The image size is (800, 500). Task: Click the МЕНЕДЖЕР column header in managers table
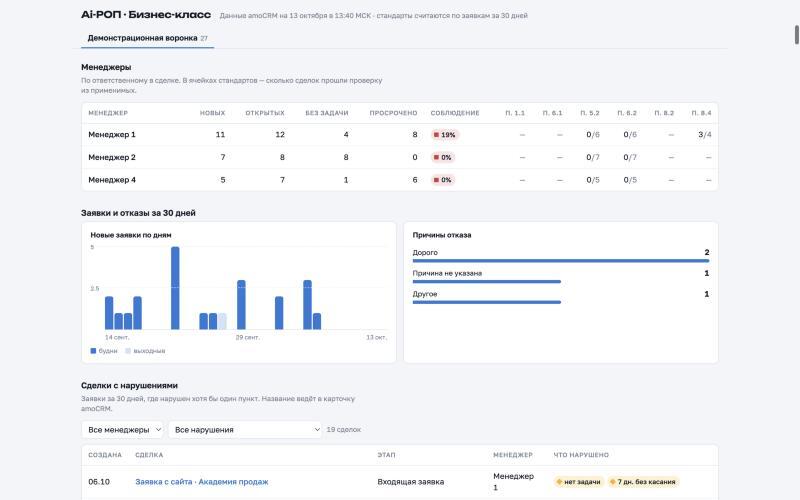[x=108, y=113]
